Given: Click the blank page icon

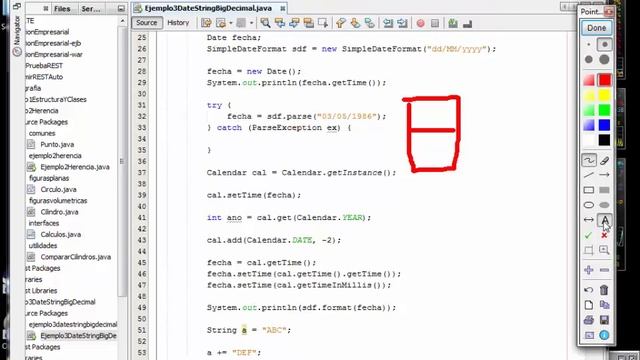Looking at the screenshot, I should click(x=589, y=305).
